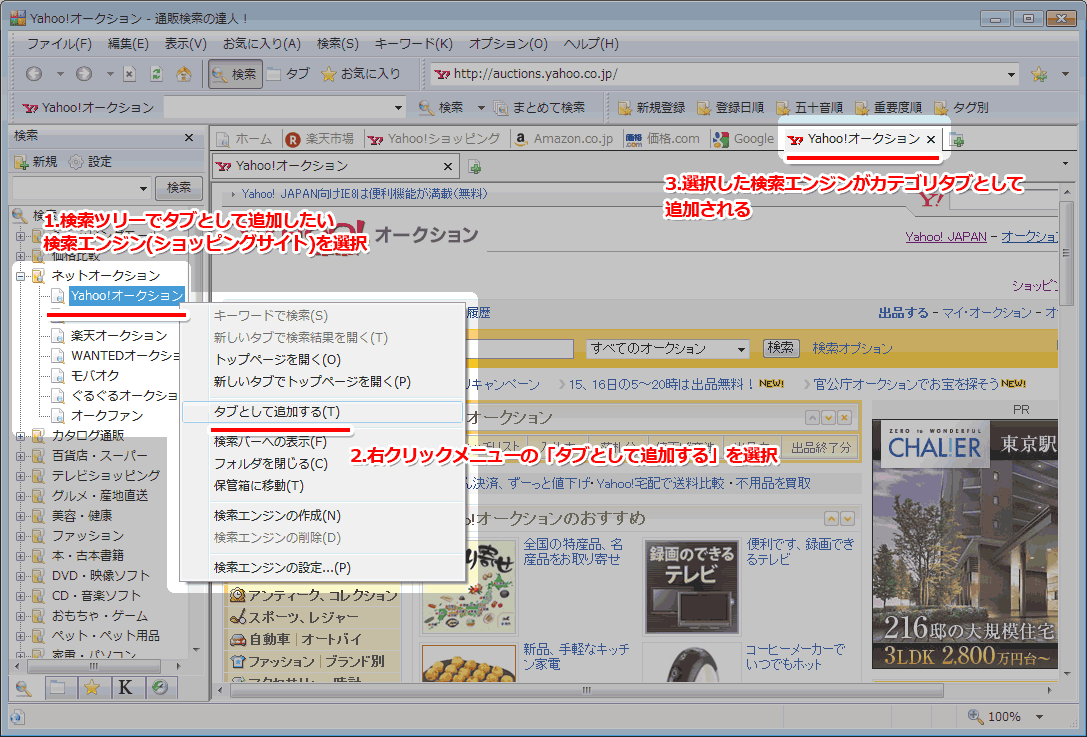Choose タブとして追加する(T) from context menu
Viewport: 1087px width, 737px height.
click(322, 412)
